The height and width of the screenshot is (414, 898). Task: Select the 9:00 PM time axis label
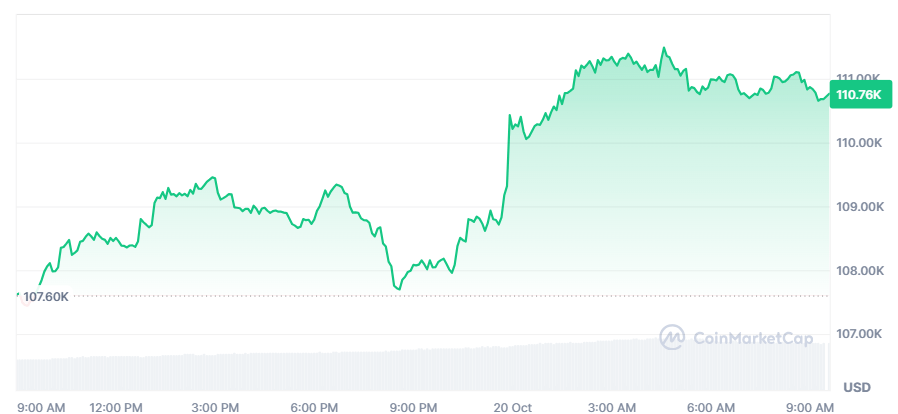(413, 407)
